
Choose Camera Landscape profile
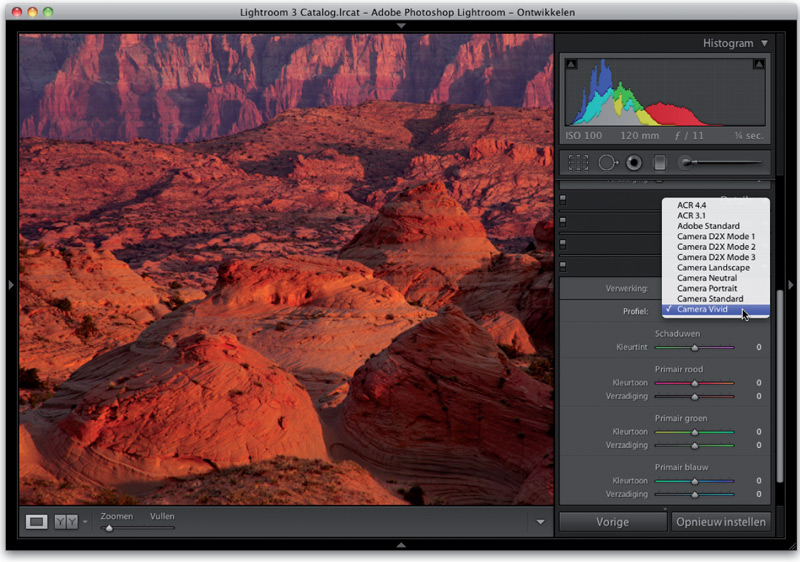(716, 267)
